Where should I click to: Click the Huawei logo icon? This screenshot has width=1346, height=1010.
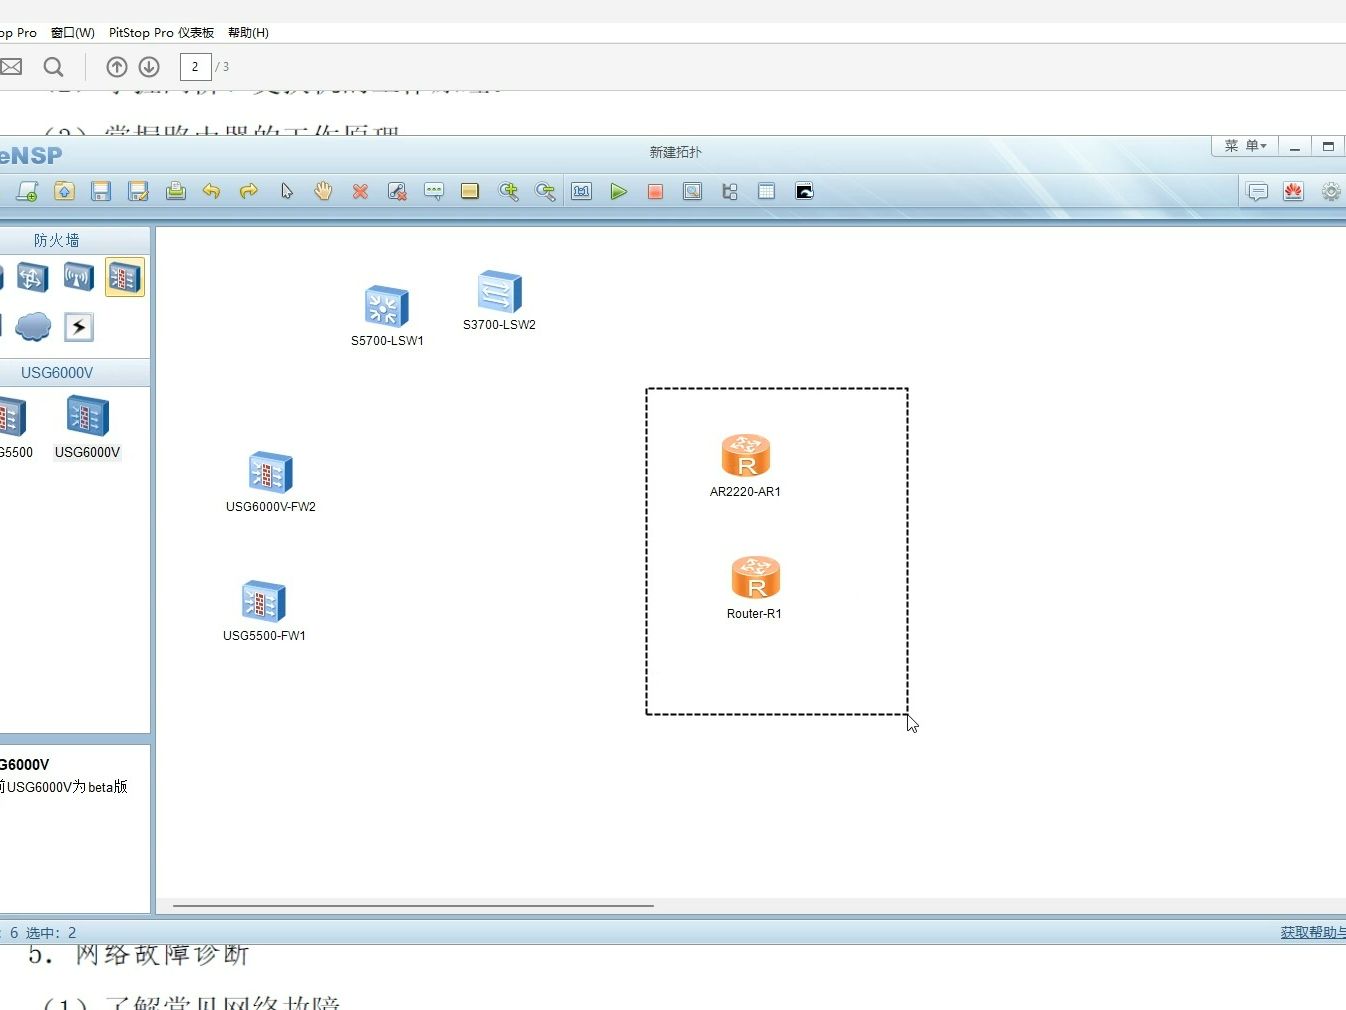(x=1293, y=191)
